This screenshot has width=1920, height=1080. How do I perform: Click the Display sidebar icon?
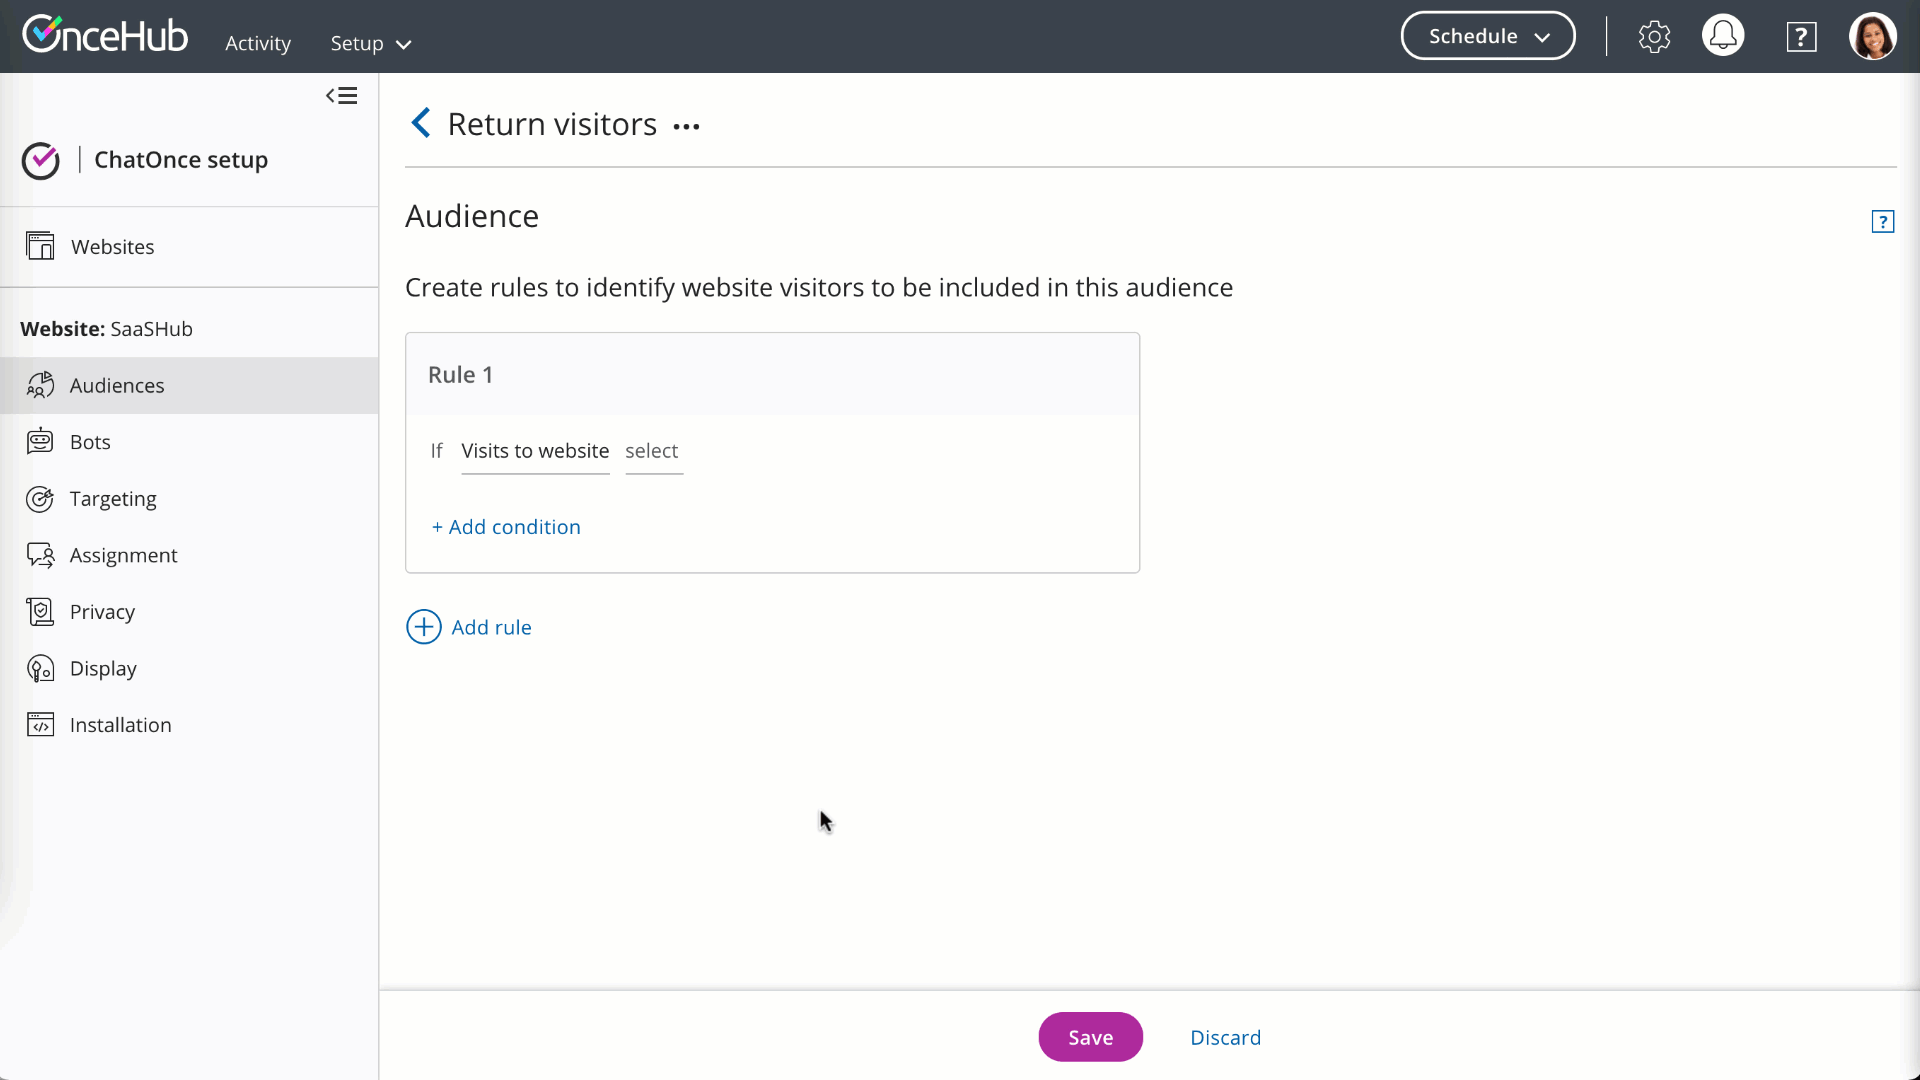coord(40,668)
